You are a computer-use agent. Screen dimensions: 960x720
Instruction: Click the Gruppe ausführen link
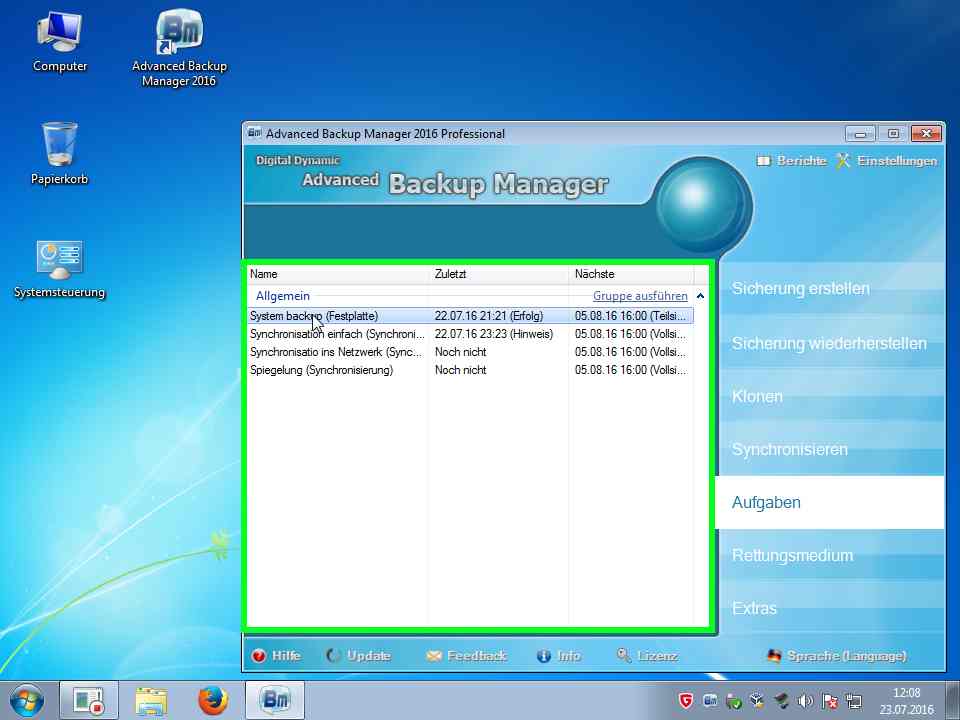(x=640, y=296)
